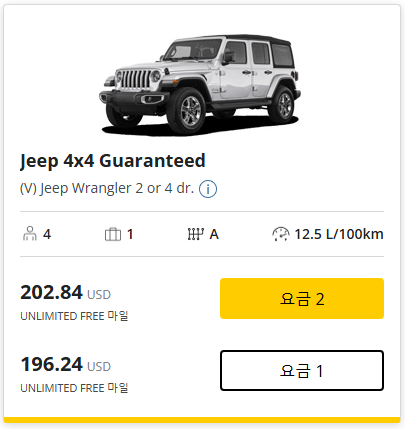This screenshot has height=429, width=405.
Task: Click UNLIMITED FREE 마일 under 202.84 price
Action: click(74, 316)
